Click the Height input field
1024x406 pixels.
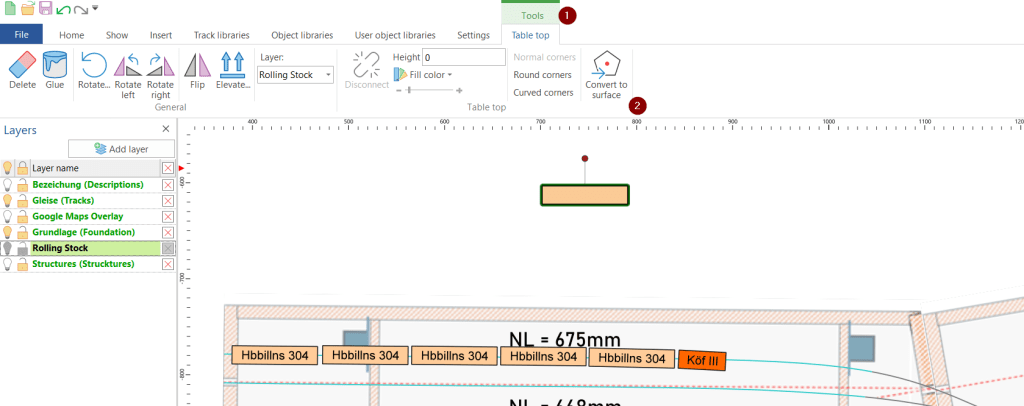(463, 58)
